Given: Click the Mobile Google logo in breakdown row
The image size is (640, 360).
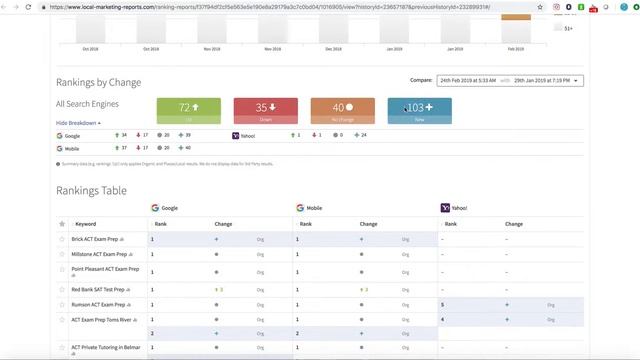Looking at the screenshot, I should point(60,149).
